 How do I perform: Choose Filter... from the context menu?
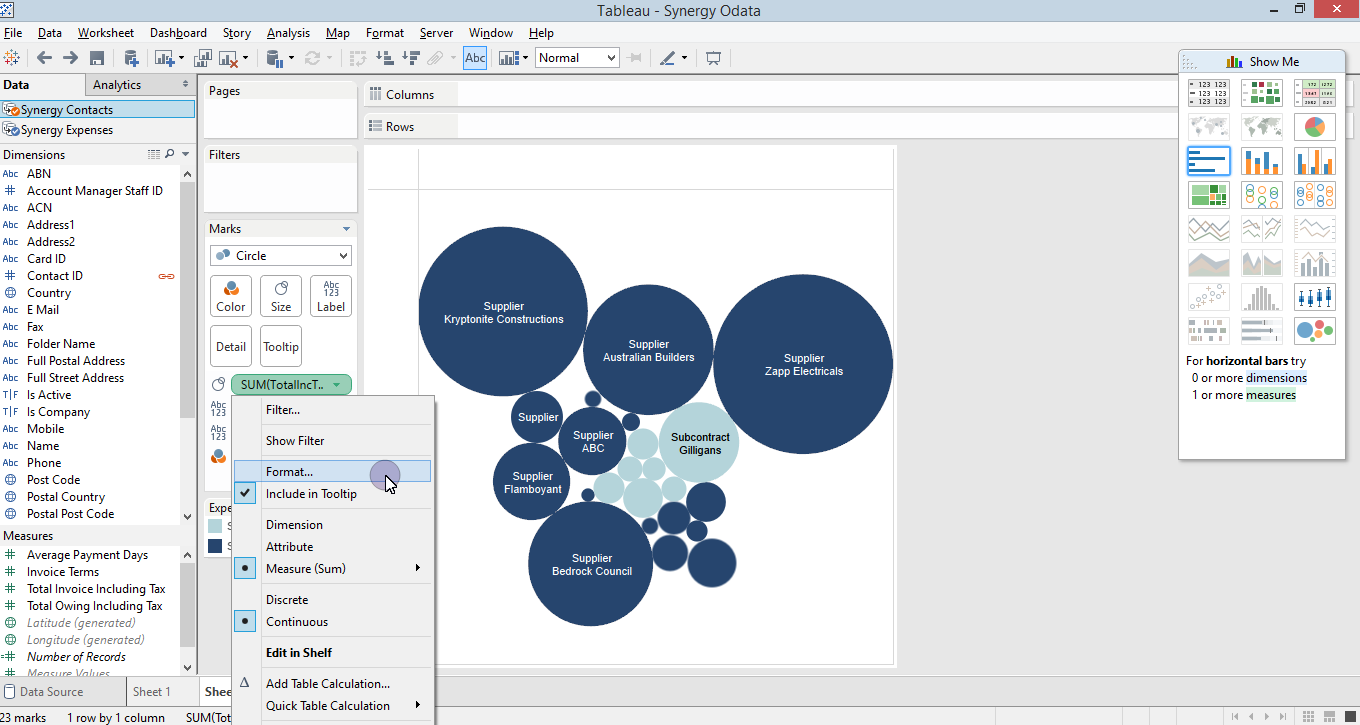[283, 409]
